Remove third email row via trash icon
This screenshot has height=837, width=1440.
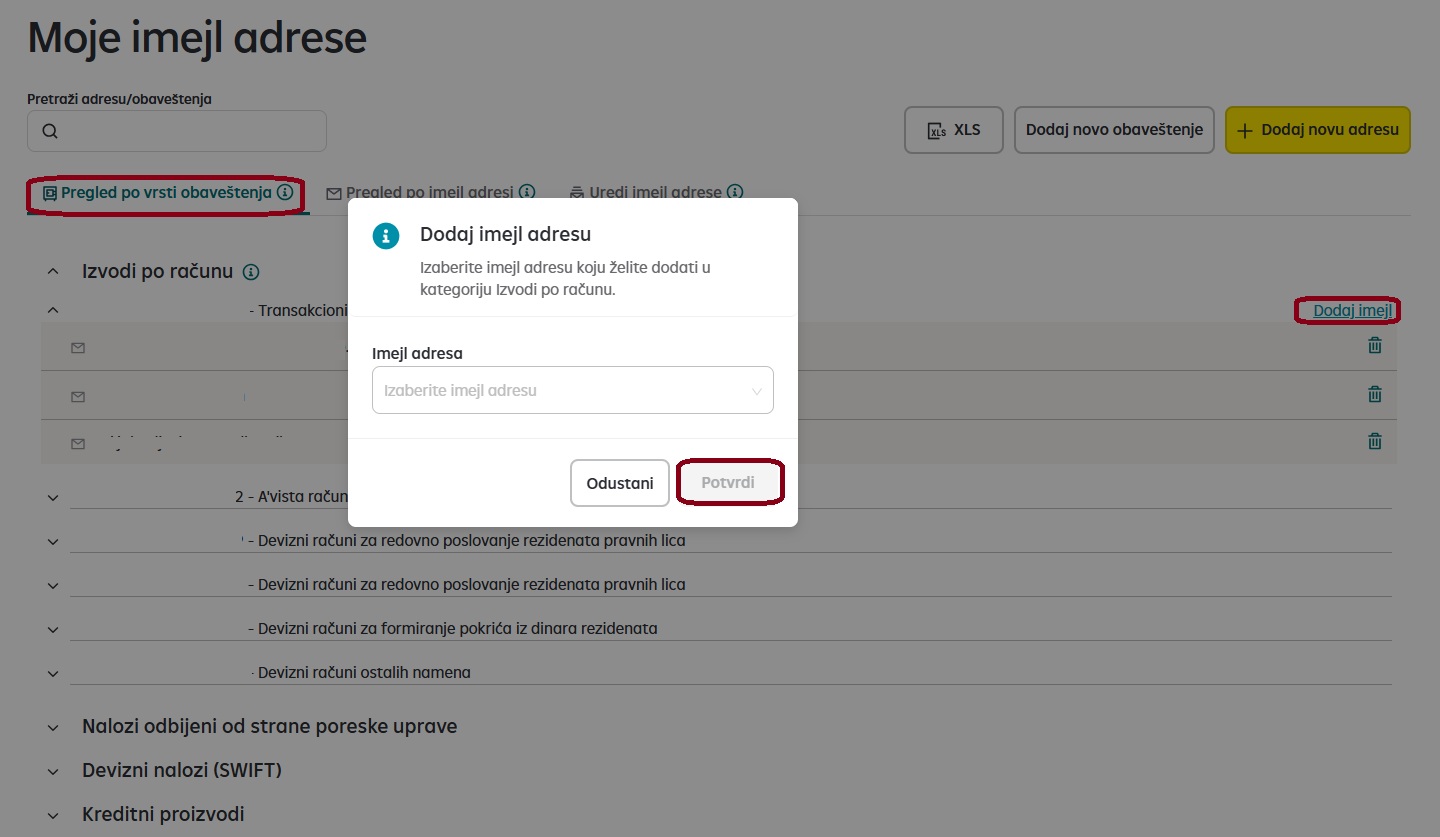click(1375, 440)
